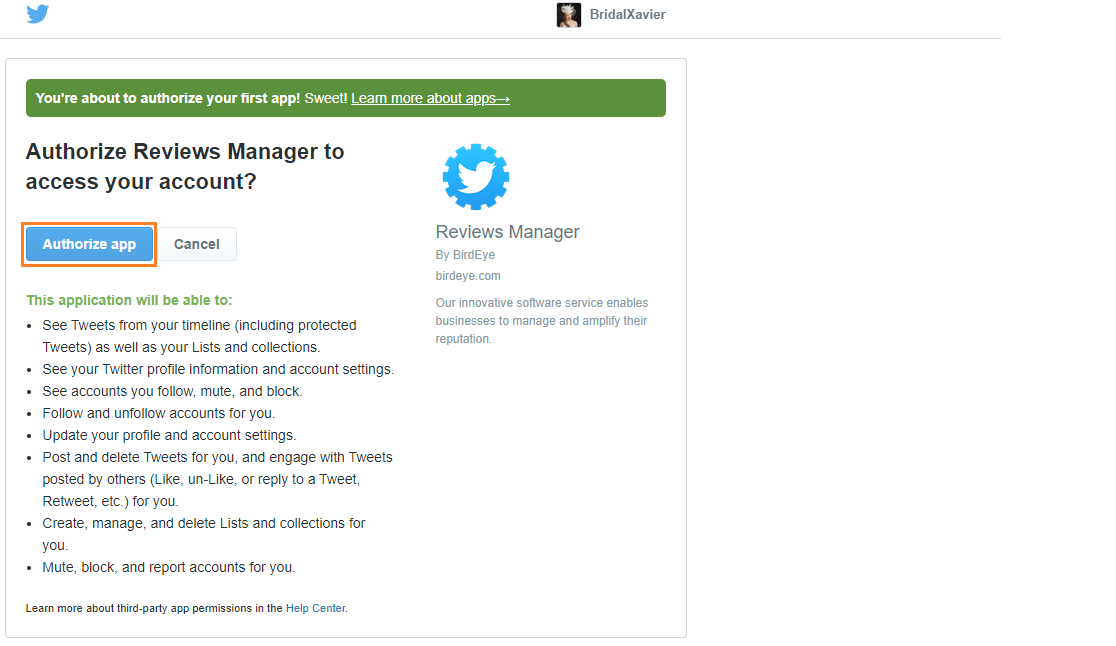Click the Our innovative software service description

[541, 321]
